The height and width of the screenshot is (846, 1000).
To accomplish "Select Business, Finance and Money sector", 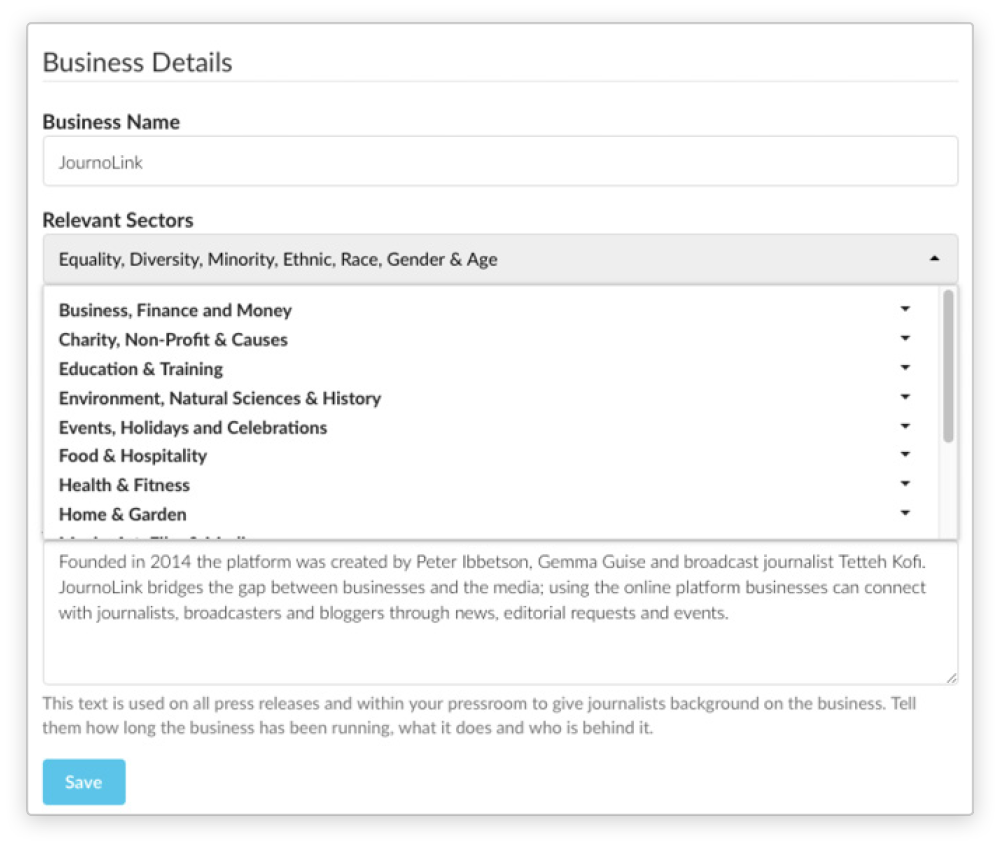I will pyautogui.click(x=175, y=310).
